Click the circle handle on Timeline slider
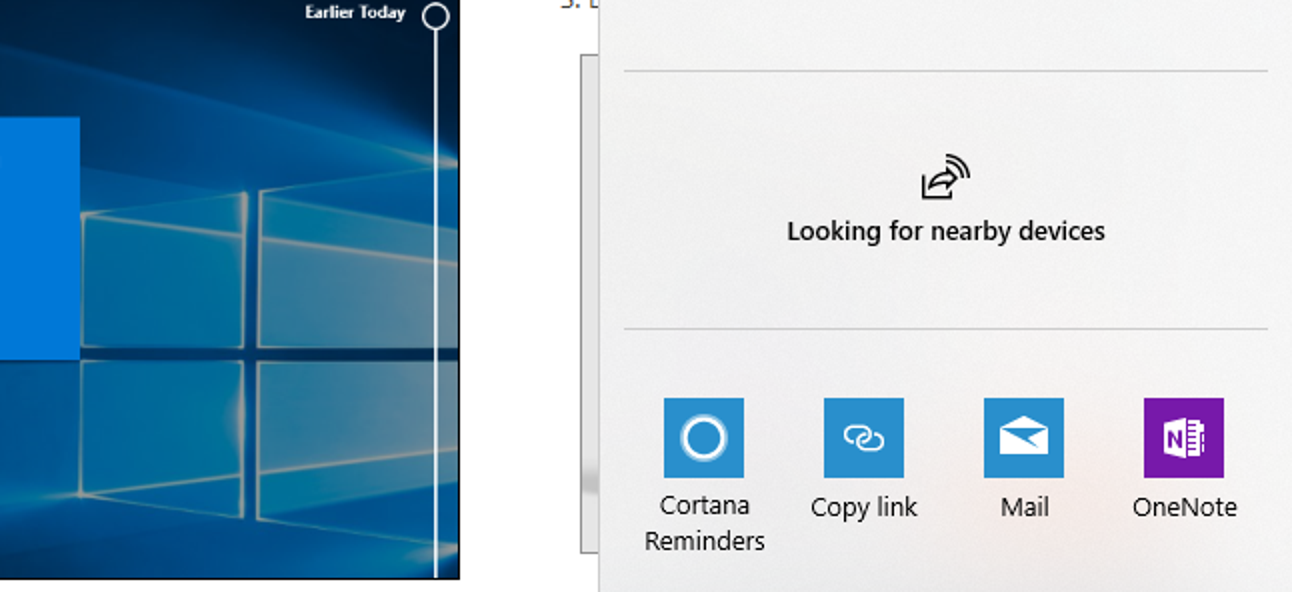Image resolution: width=1292 pixels, height=592 pixels. pos(435,16)
